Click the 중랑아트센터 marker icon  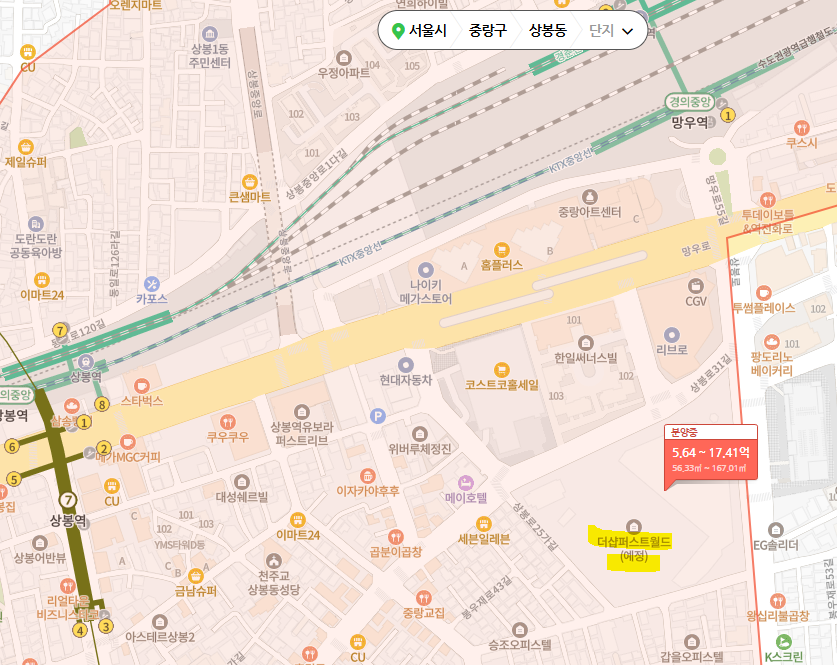(x=589, y=196)
